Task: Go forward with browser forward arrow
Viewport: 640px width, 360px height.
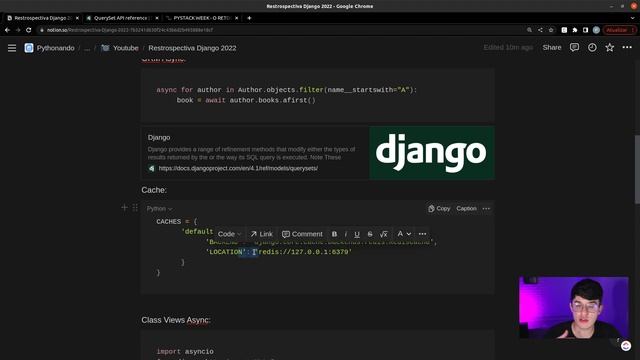Action: (18, 30)
